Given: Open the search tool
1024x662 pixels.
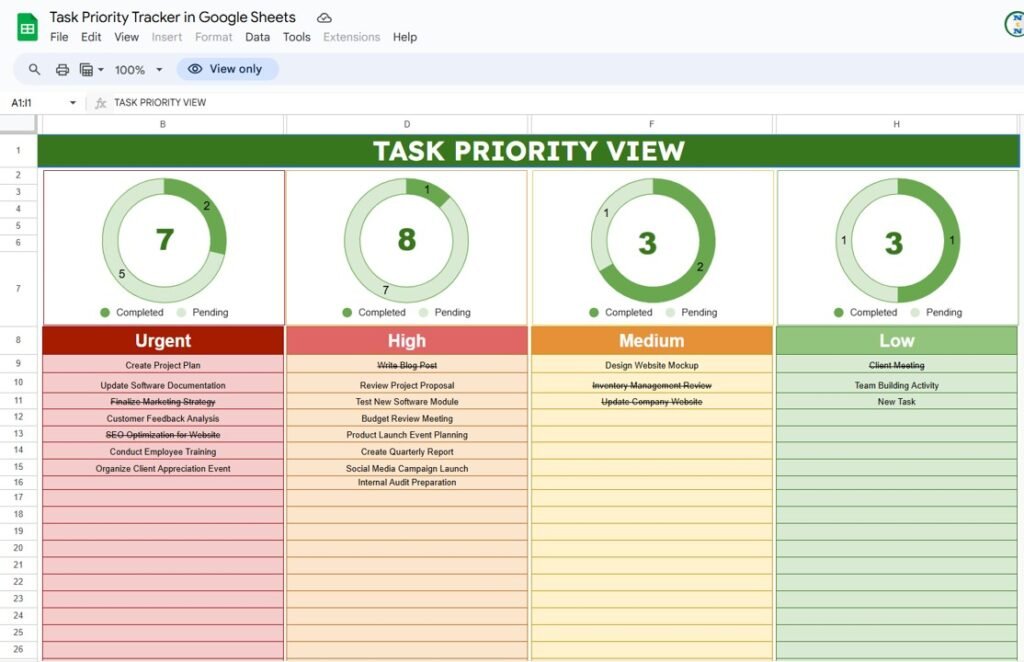Looking at the screenshot, I should 33,69.
